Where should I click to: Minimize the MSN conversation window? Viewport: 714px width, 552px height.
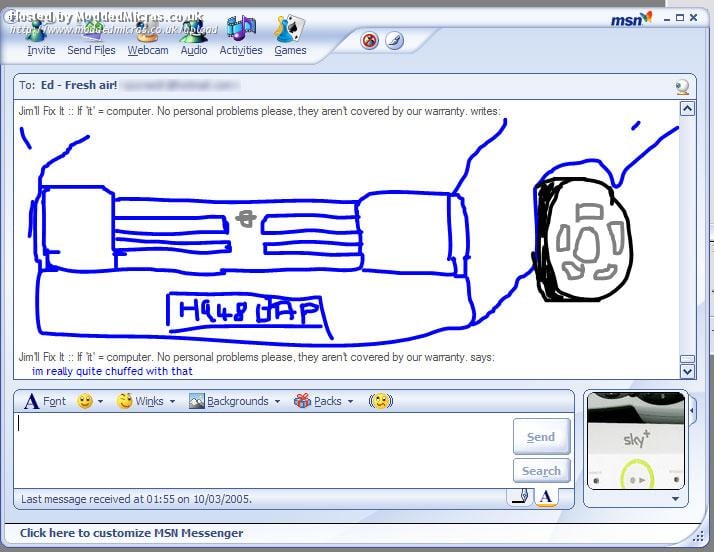click(667, 18)
